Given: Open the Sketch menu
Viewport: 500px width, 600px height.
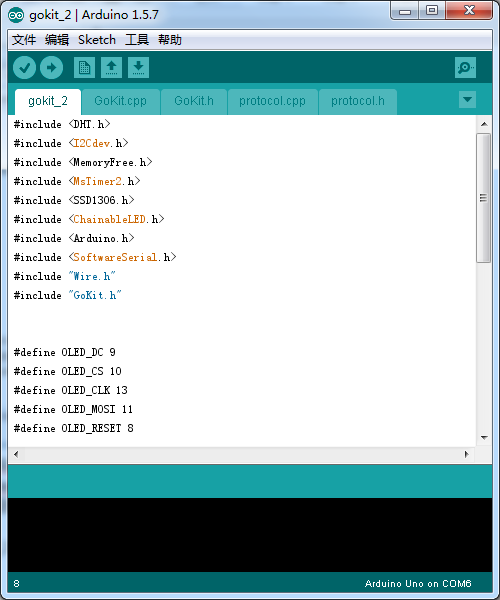Looking at the screenshot, I should (97, 40).
